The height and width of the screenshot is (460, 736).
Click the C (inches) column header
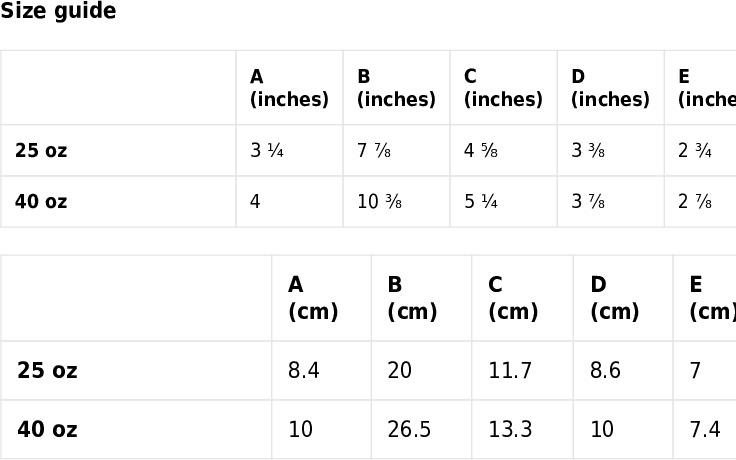pyautogui.click(x=504, y=88)
